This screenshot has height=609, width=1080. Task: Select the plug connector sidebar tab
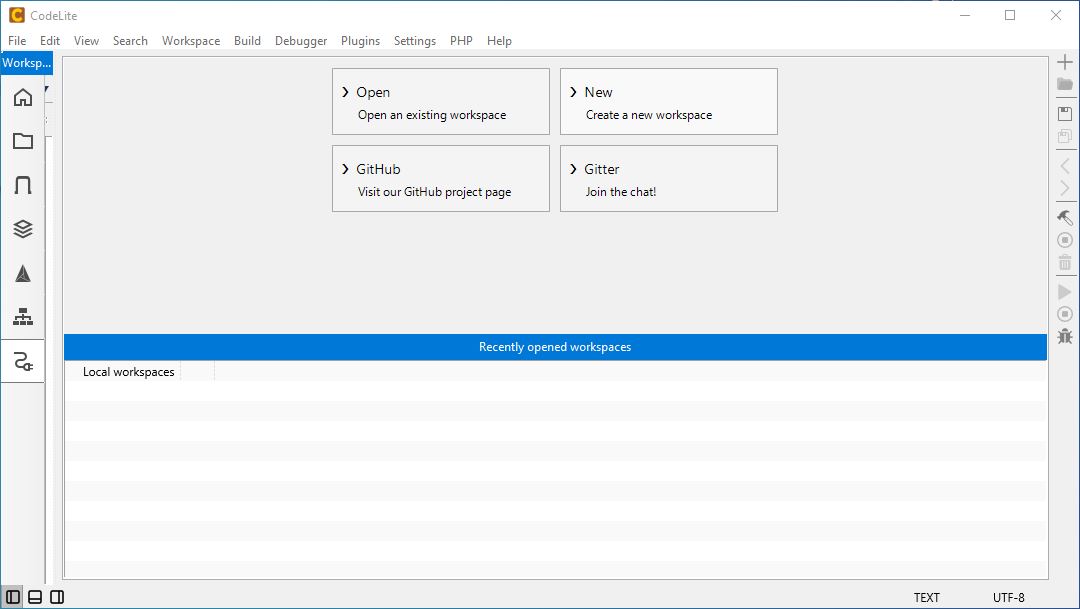[23, 361]
